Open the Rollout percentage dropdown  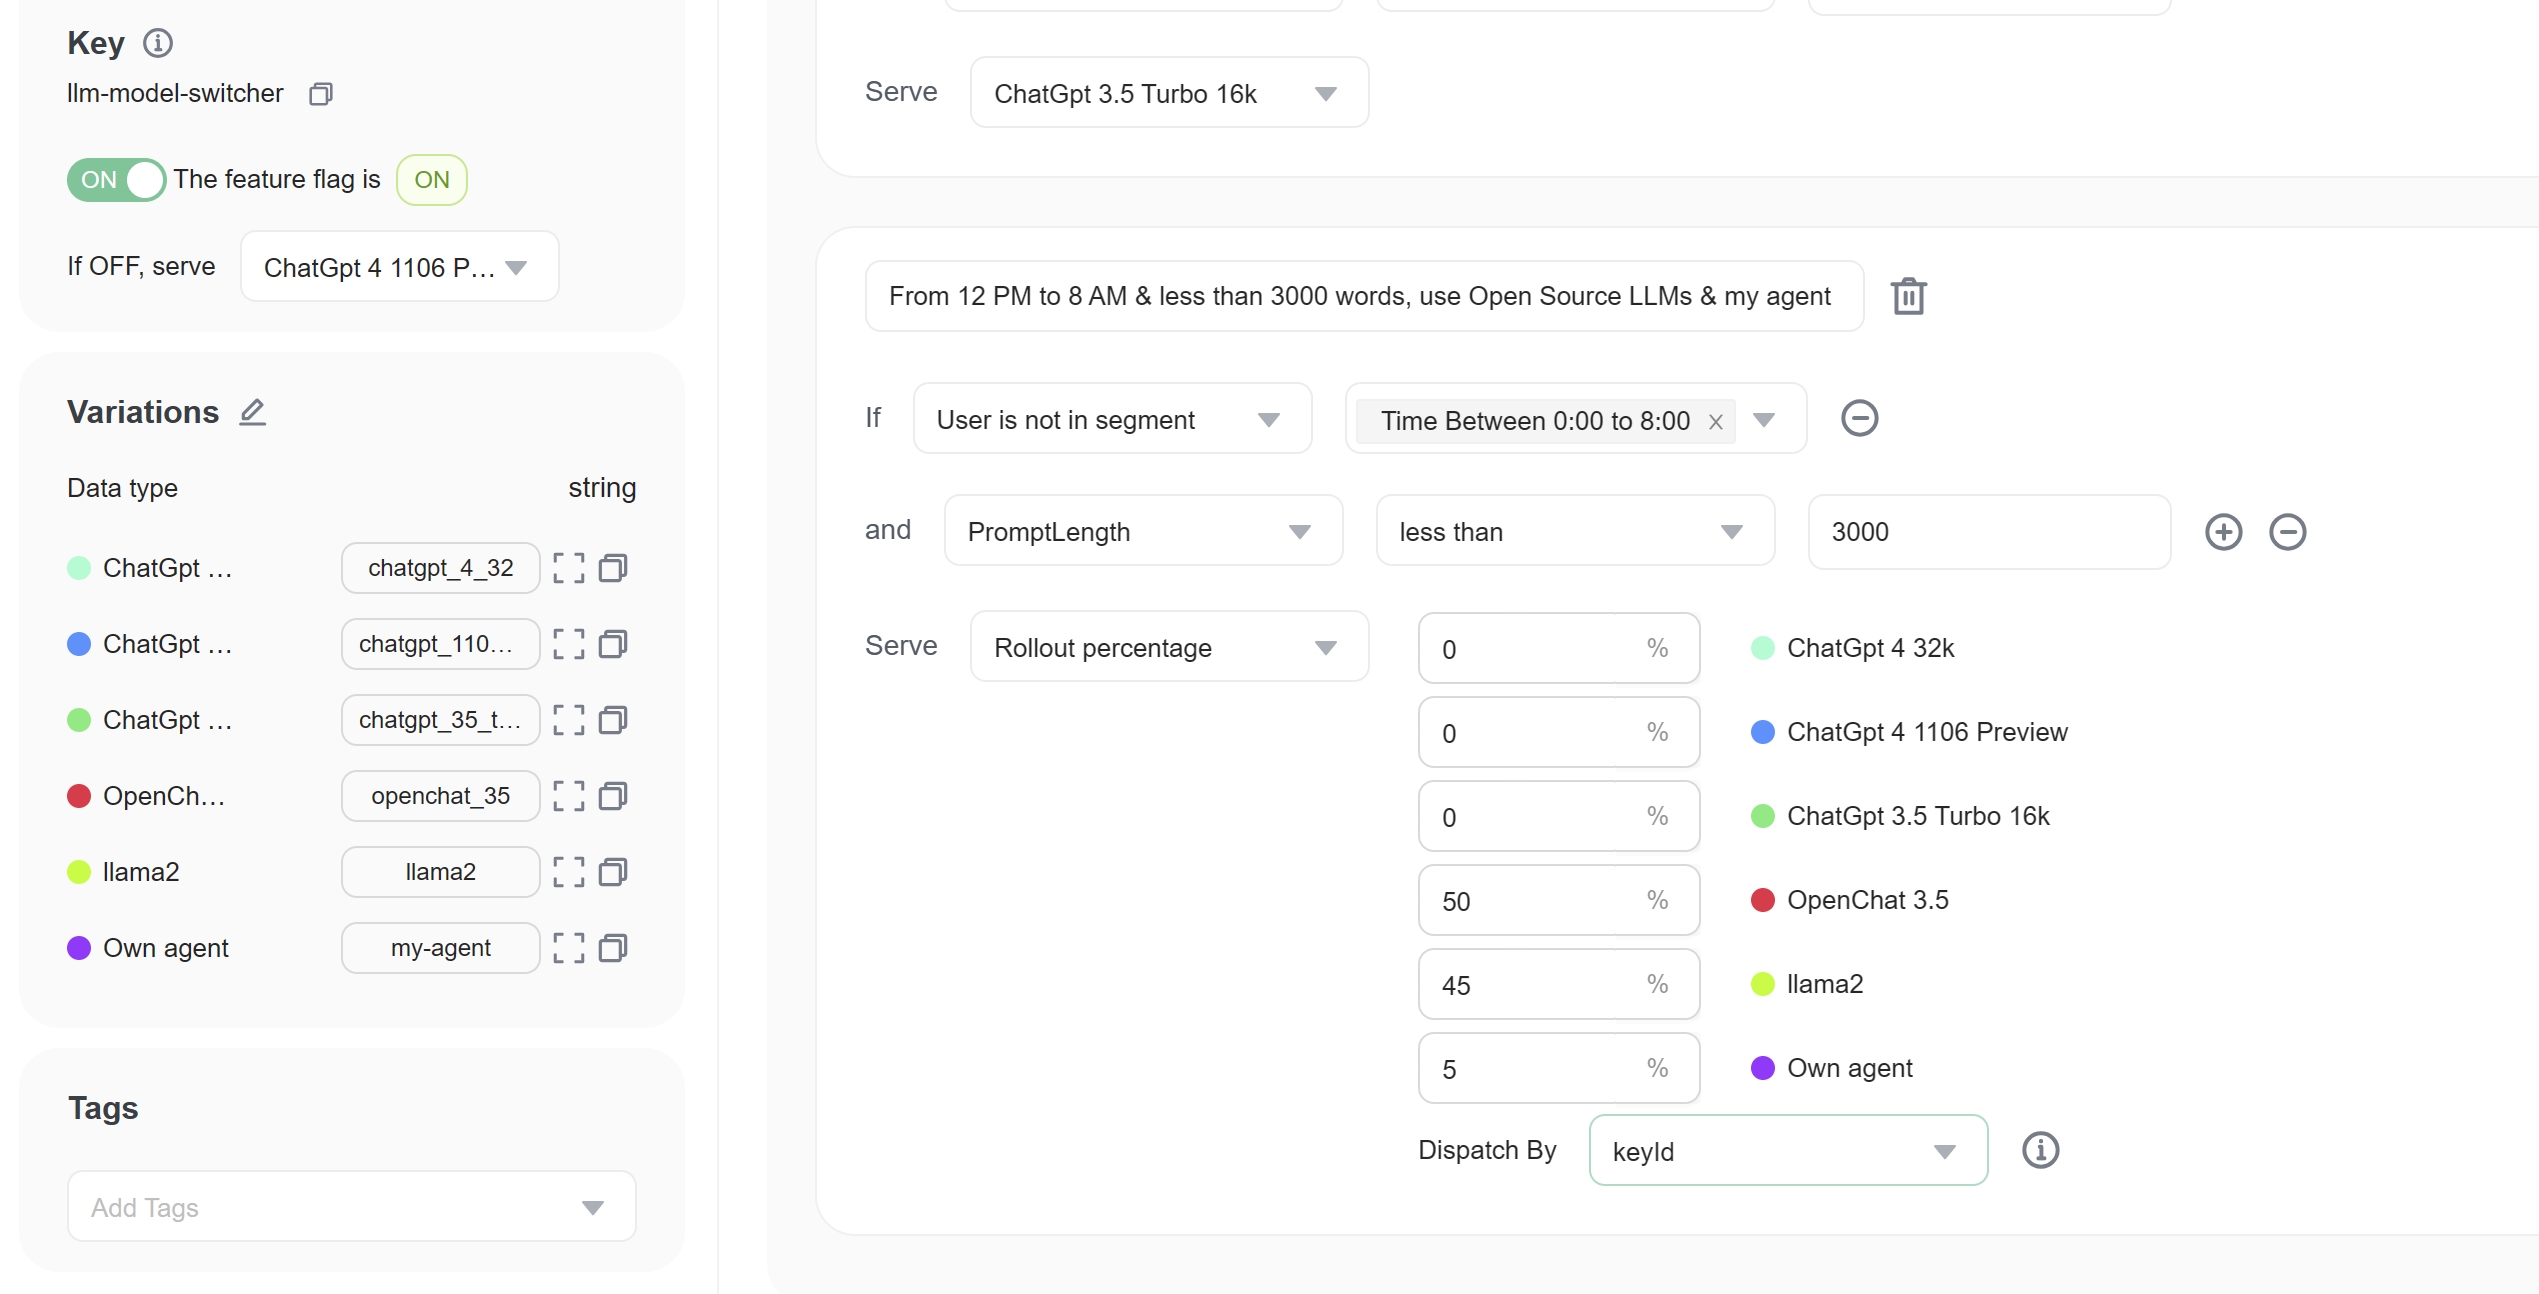click(1170, 647)
